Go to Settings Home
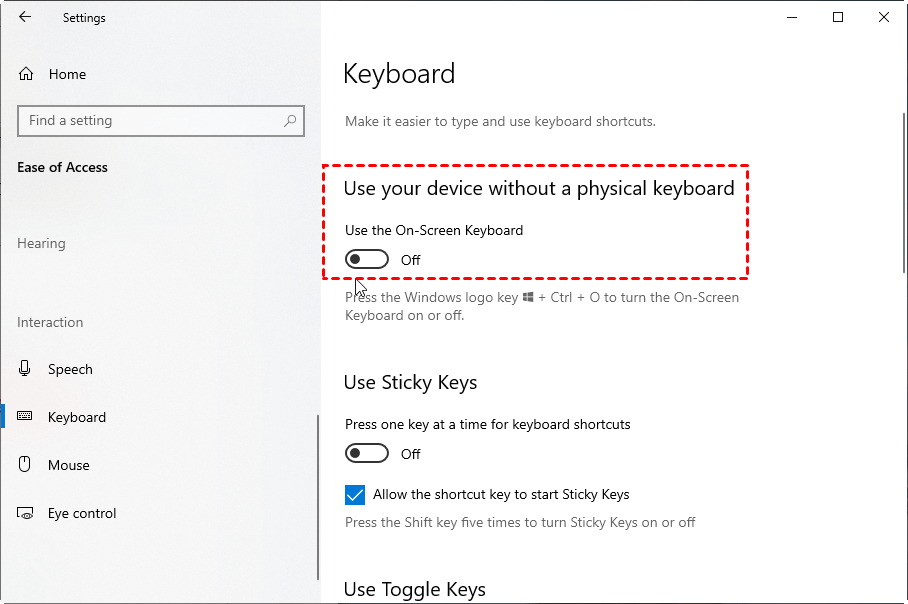Image resolution: width=908 pixels, height=604 pixels. [67, 74]
